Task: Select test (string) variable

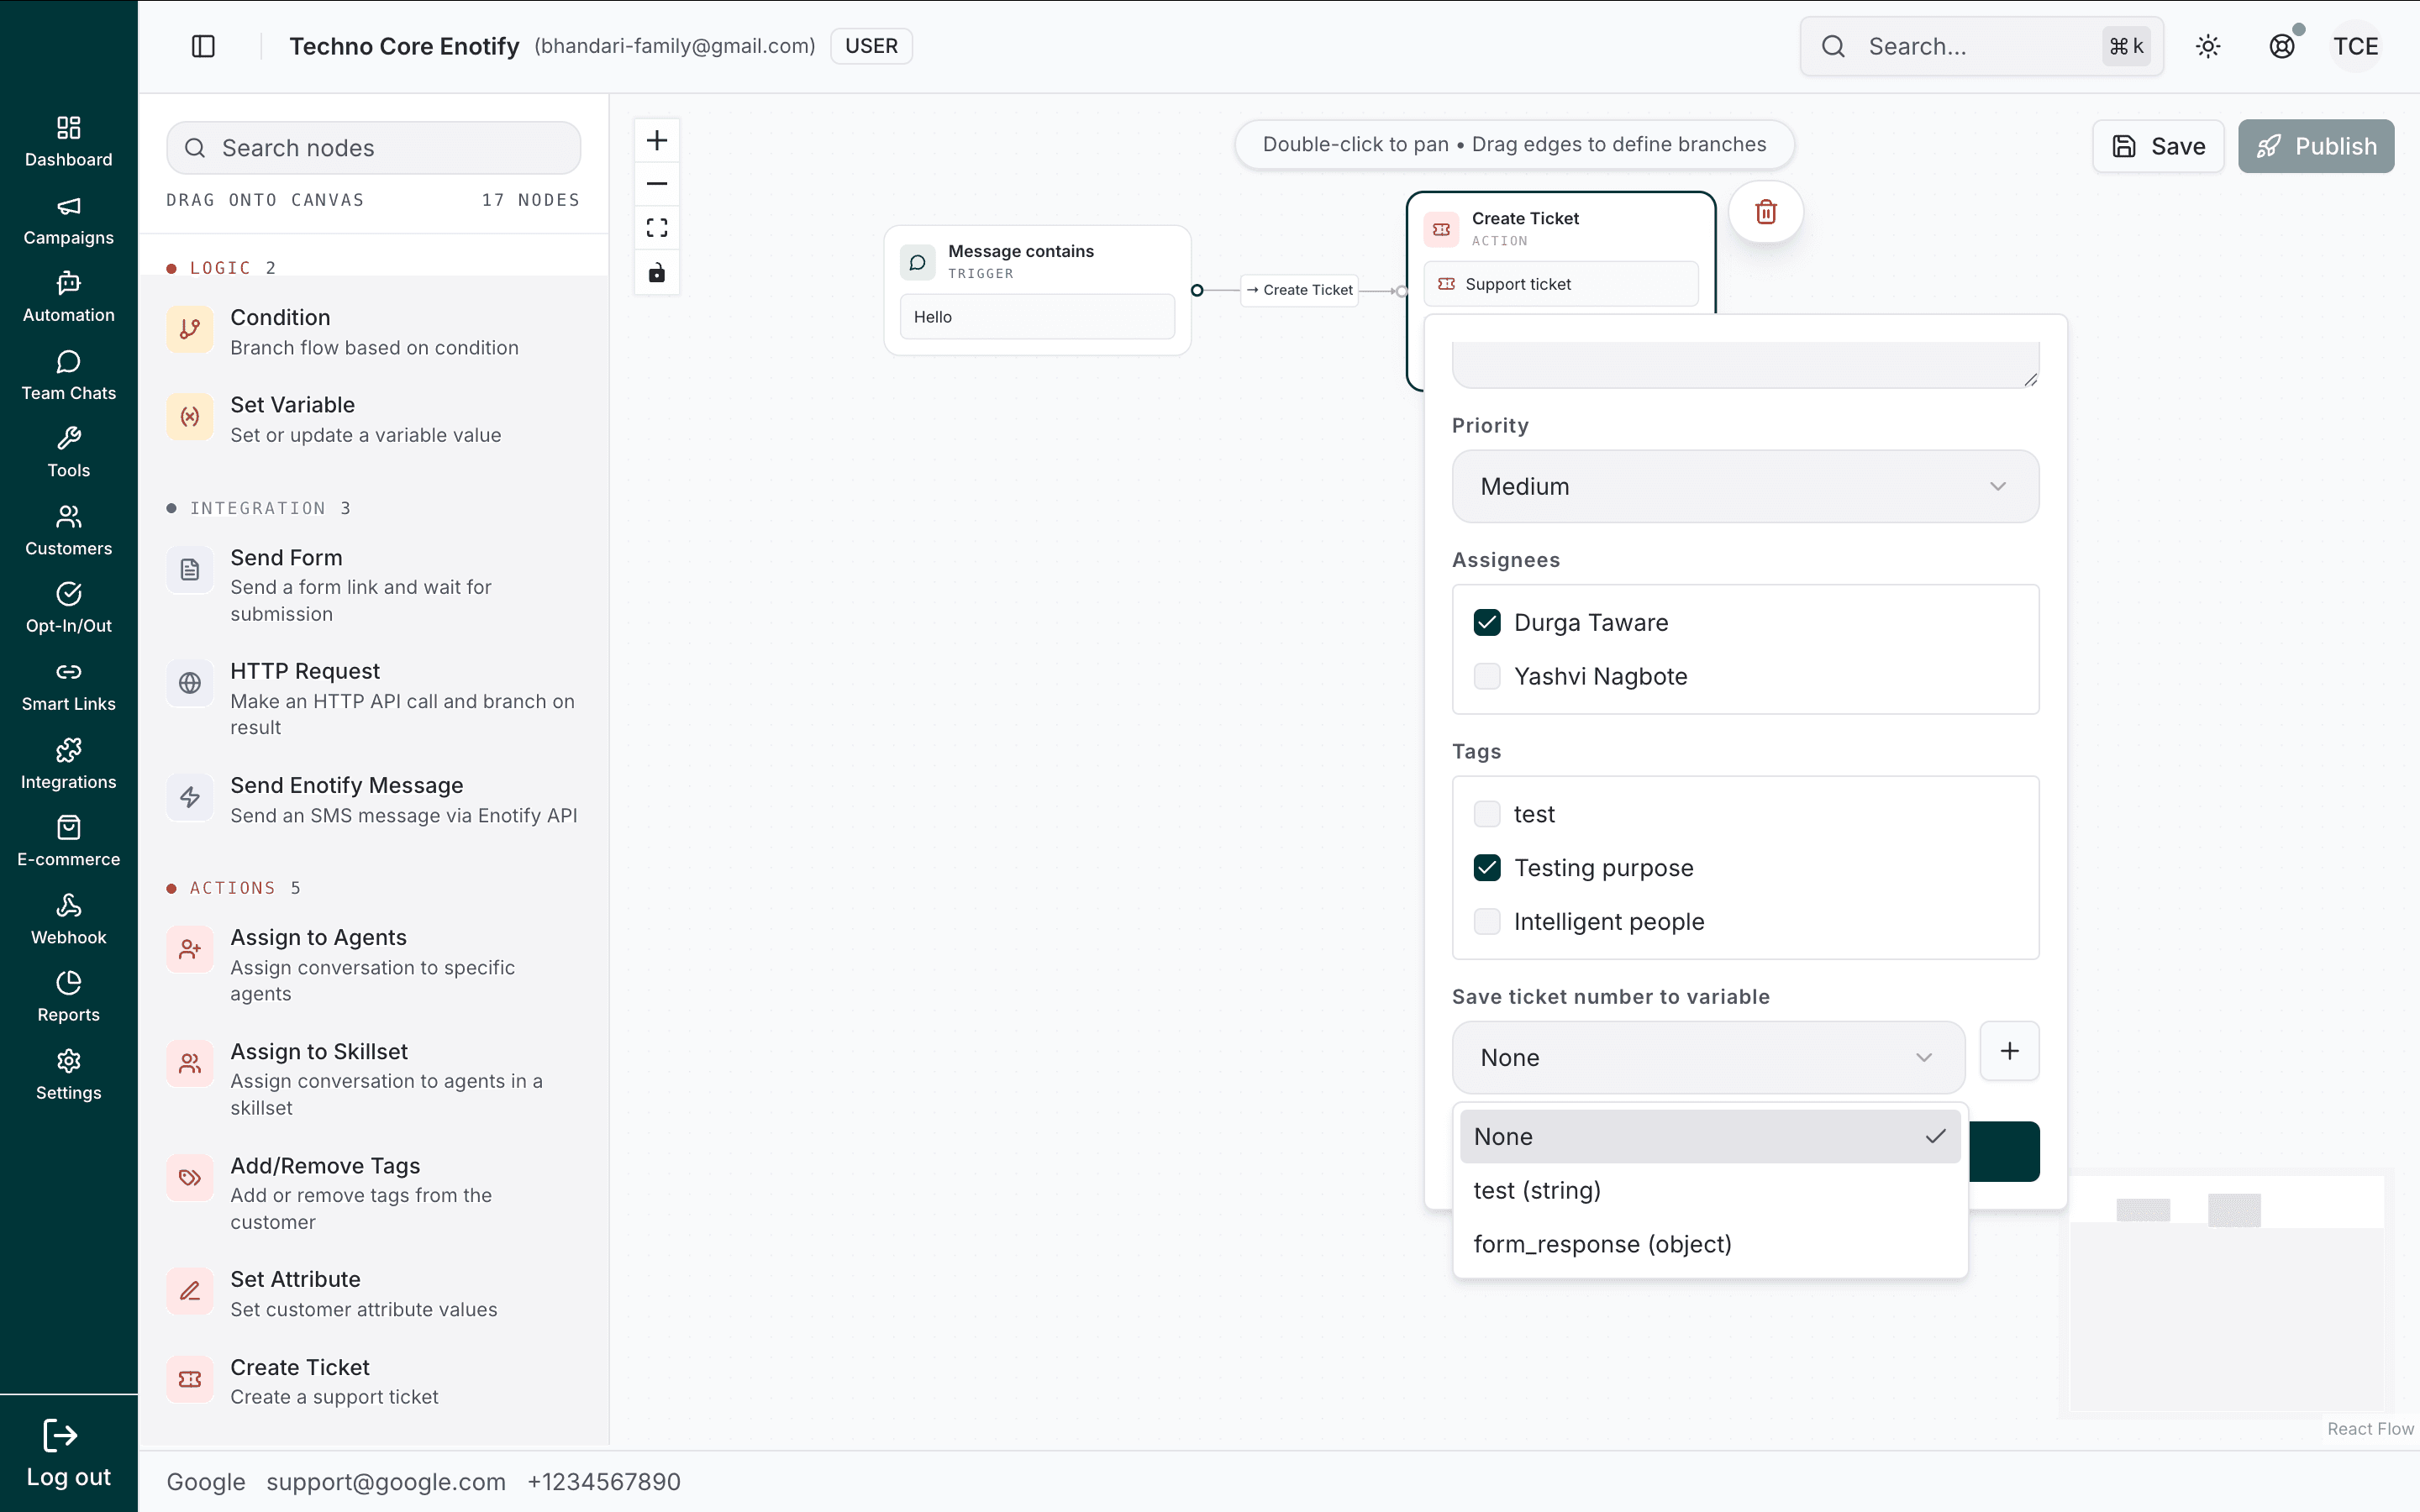Action: tap(1710, 1190)
